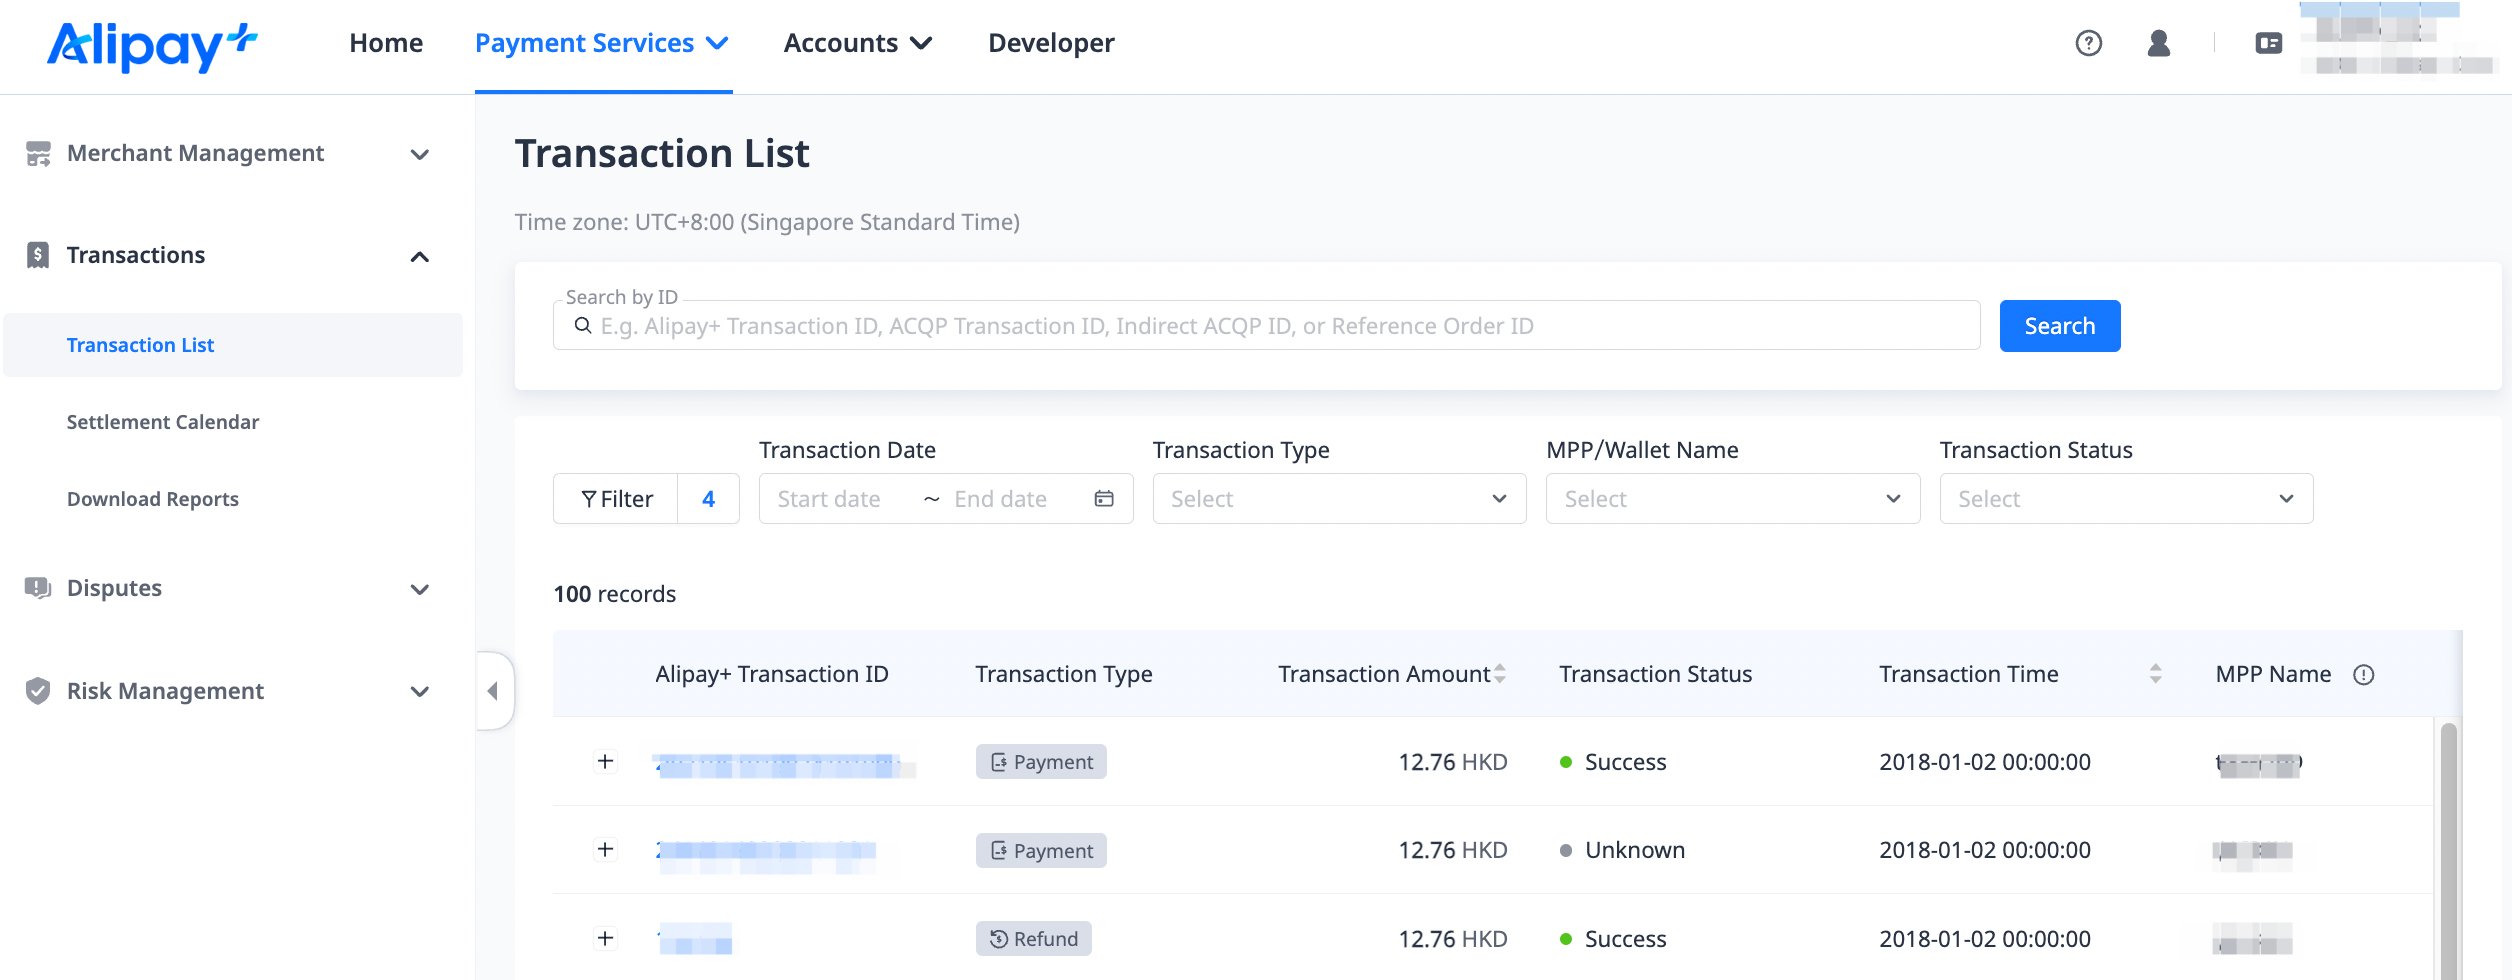Expand the first Payment transaction row
Image resolution: width=2512 pixels, height=980 pixels.
click(x=605, y=762)
